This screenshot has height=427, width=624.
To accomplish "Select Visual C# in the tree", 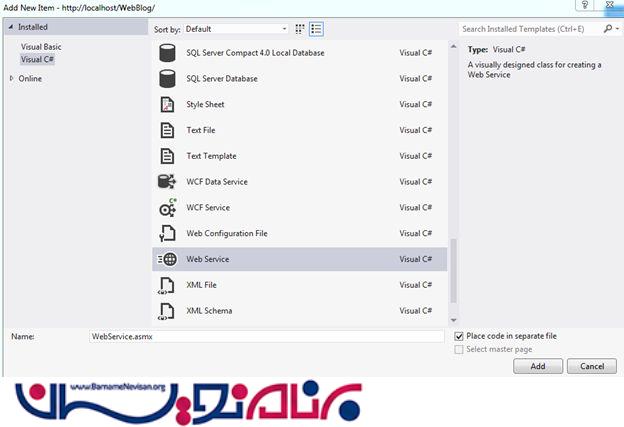I will (38, 59).
